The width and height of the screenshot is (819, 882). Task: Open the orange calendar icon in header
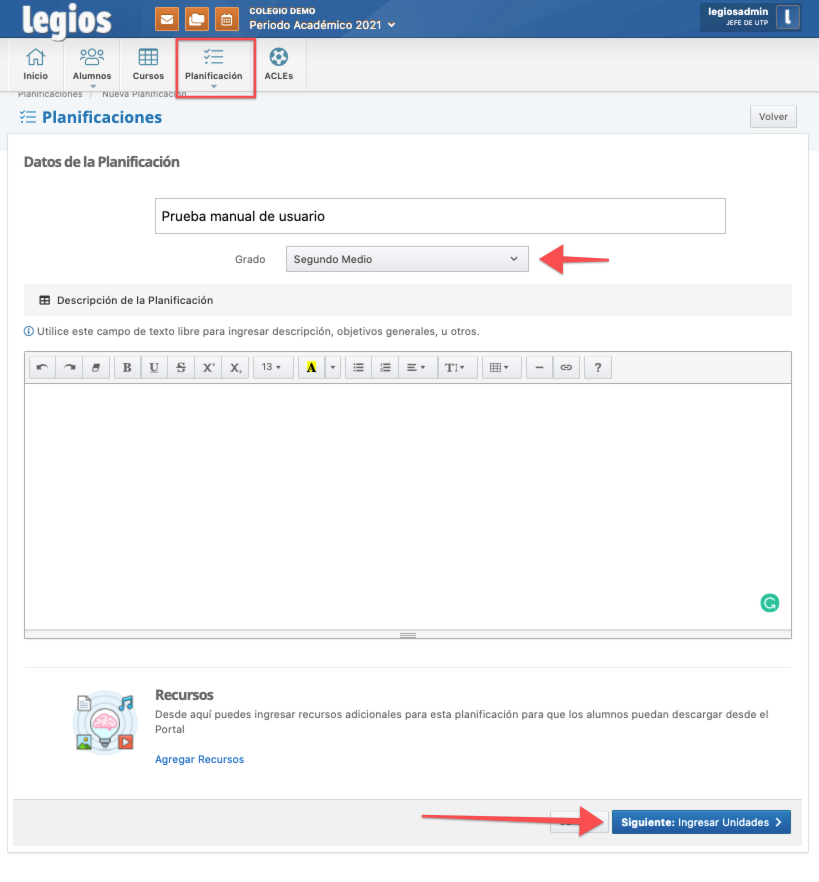click(x=227, y=19)
